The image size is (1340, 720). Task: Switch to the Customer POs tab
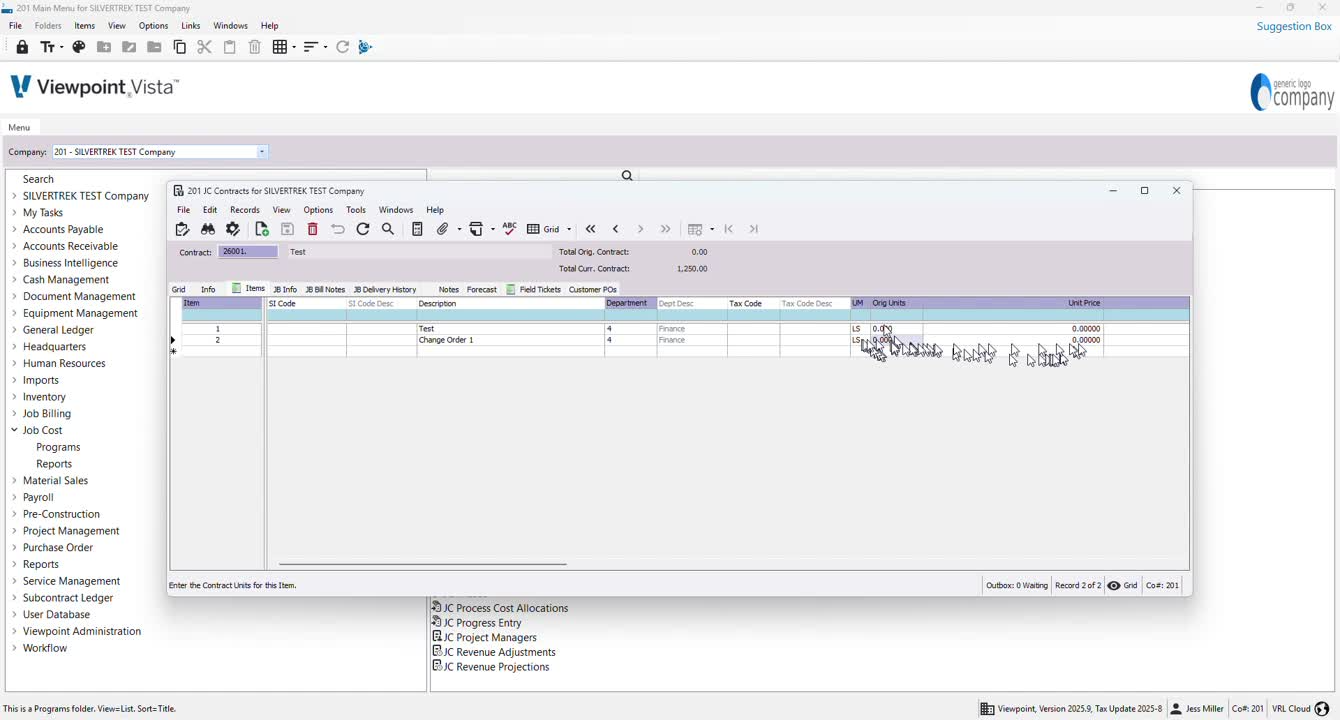[x=593, y=290]
